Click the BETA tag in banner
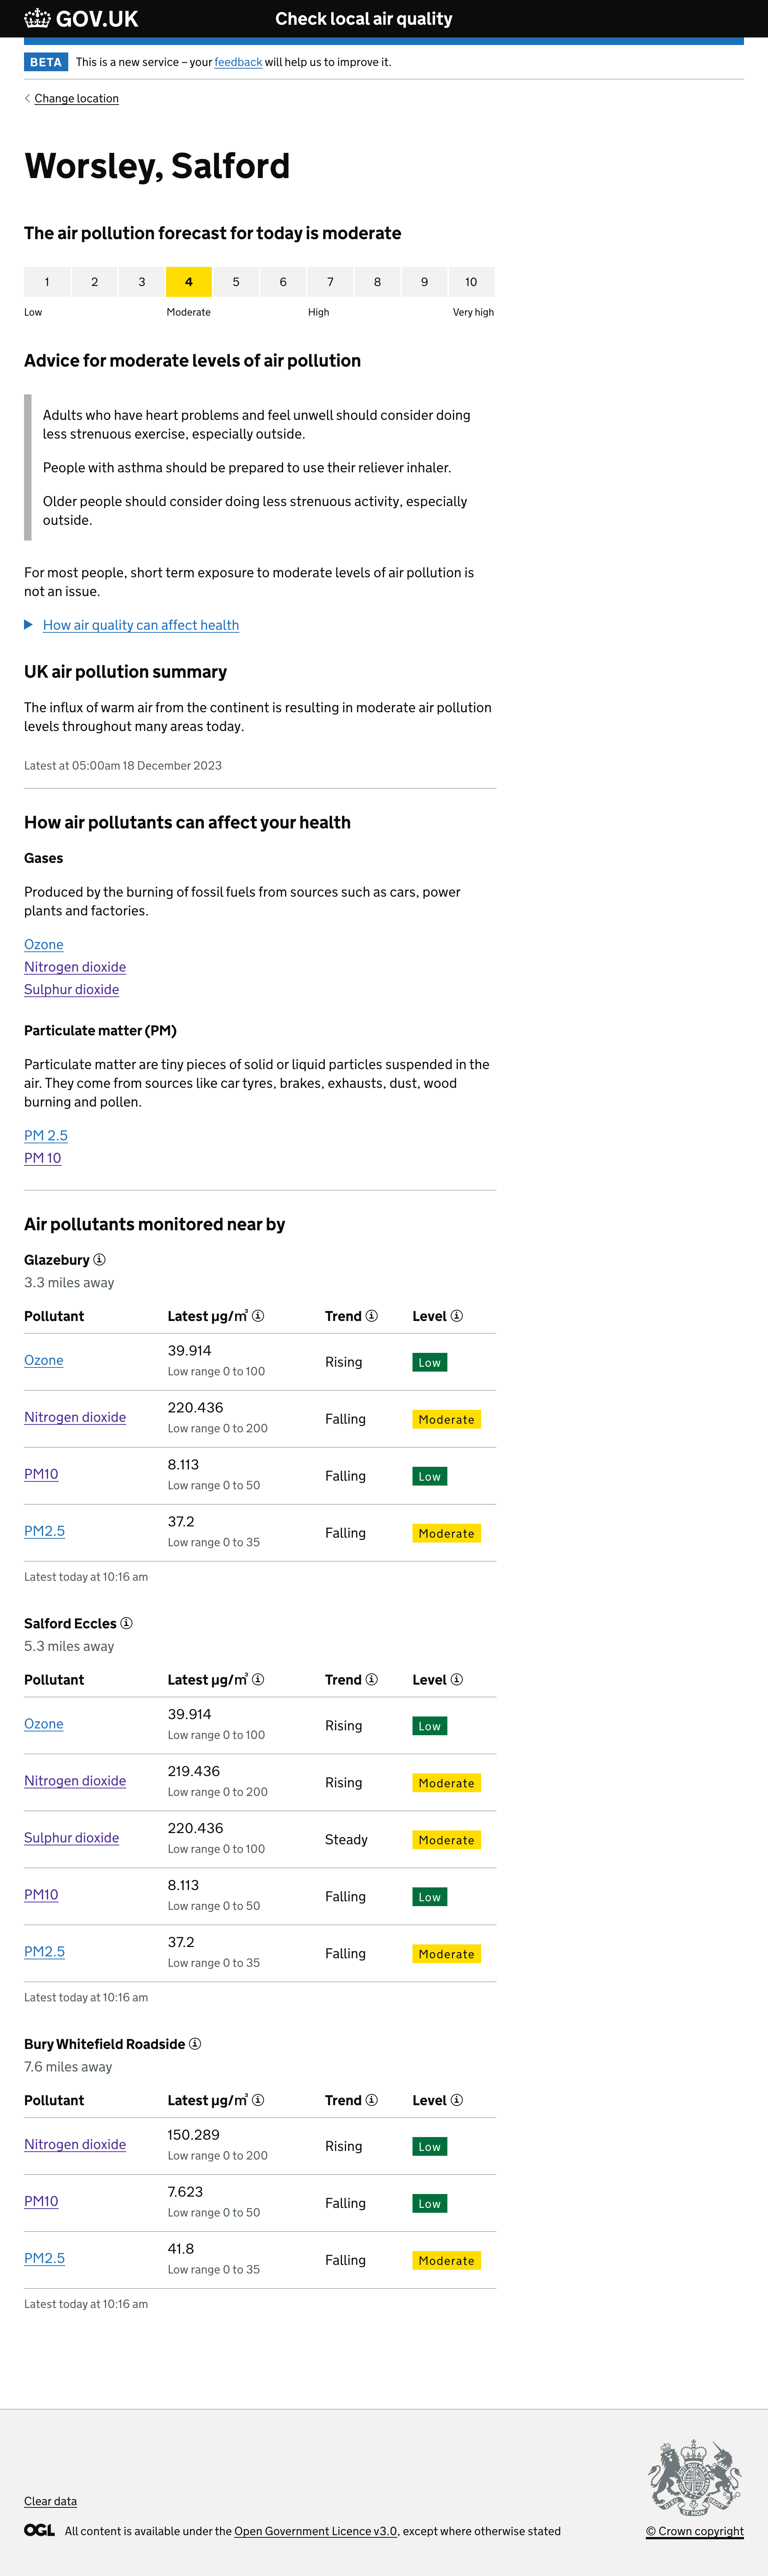The height and width of the screenshot is (2576, 768). [46, 62]
